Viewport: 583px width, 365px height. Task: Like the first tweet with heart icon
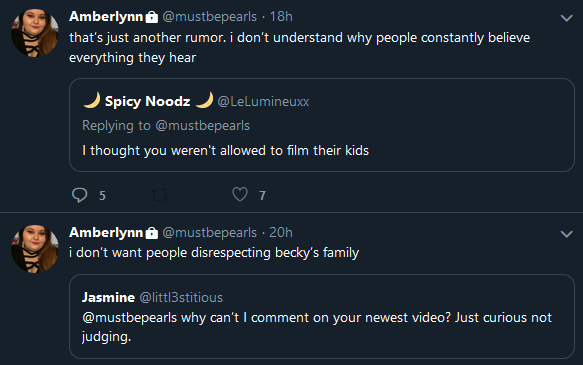(x=240, y=194)
